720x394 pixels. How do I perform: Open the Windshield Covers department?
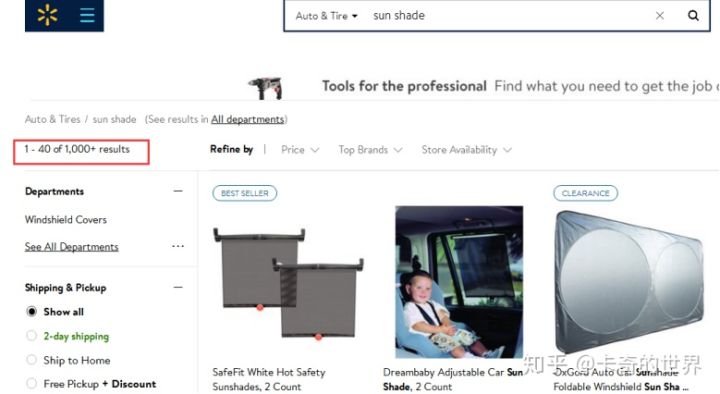66,220
